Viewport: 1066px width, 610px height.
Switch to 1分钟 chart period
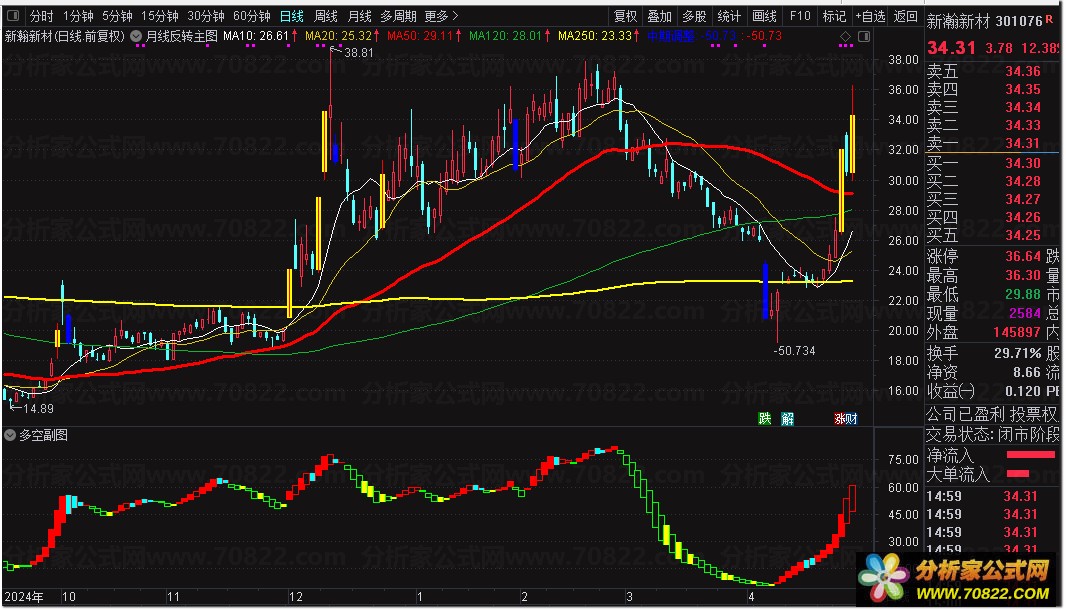pos(78,16)
